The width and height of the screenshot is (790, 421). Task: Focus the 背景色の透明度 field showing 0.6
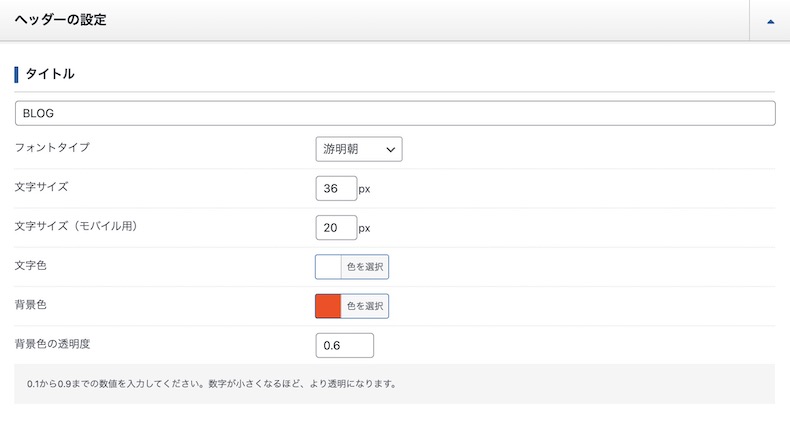[x=345, y=345]
